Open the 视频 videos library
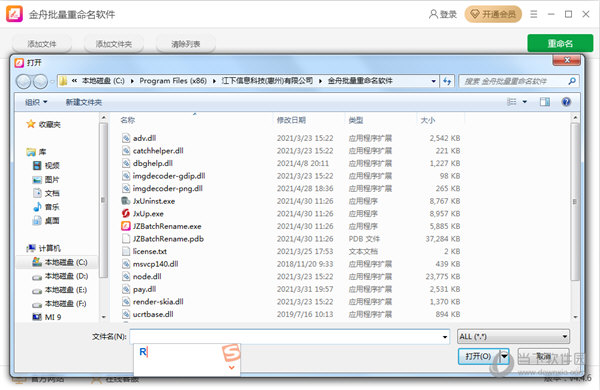 pyautogui.click(x=46, y=165)
